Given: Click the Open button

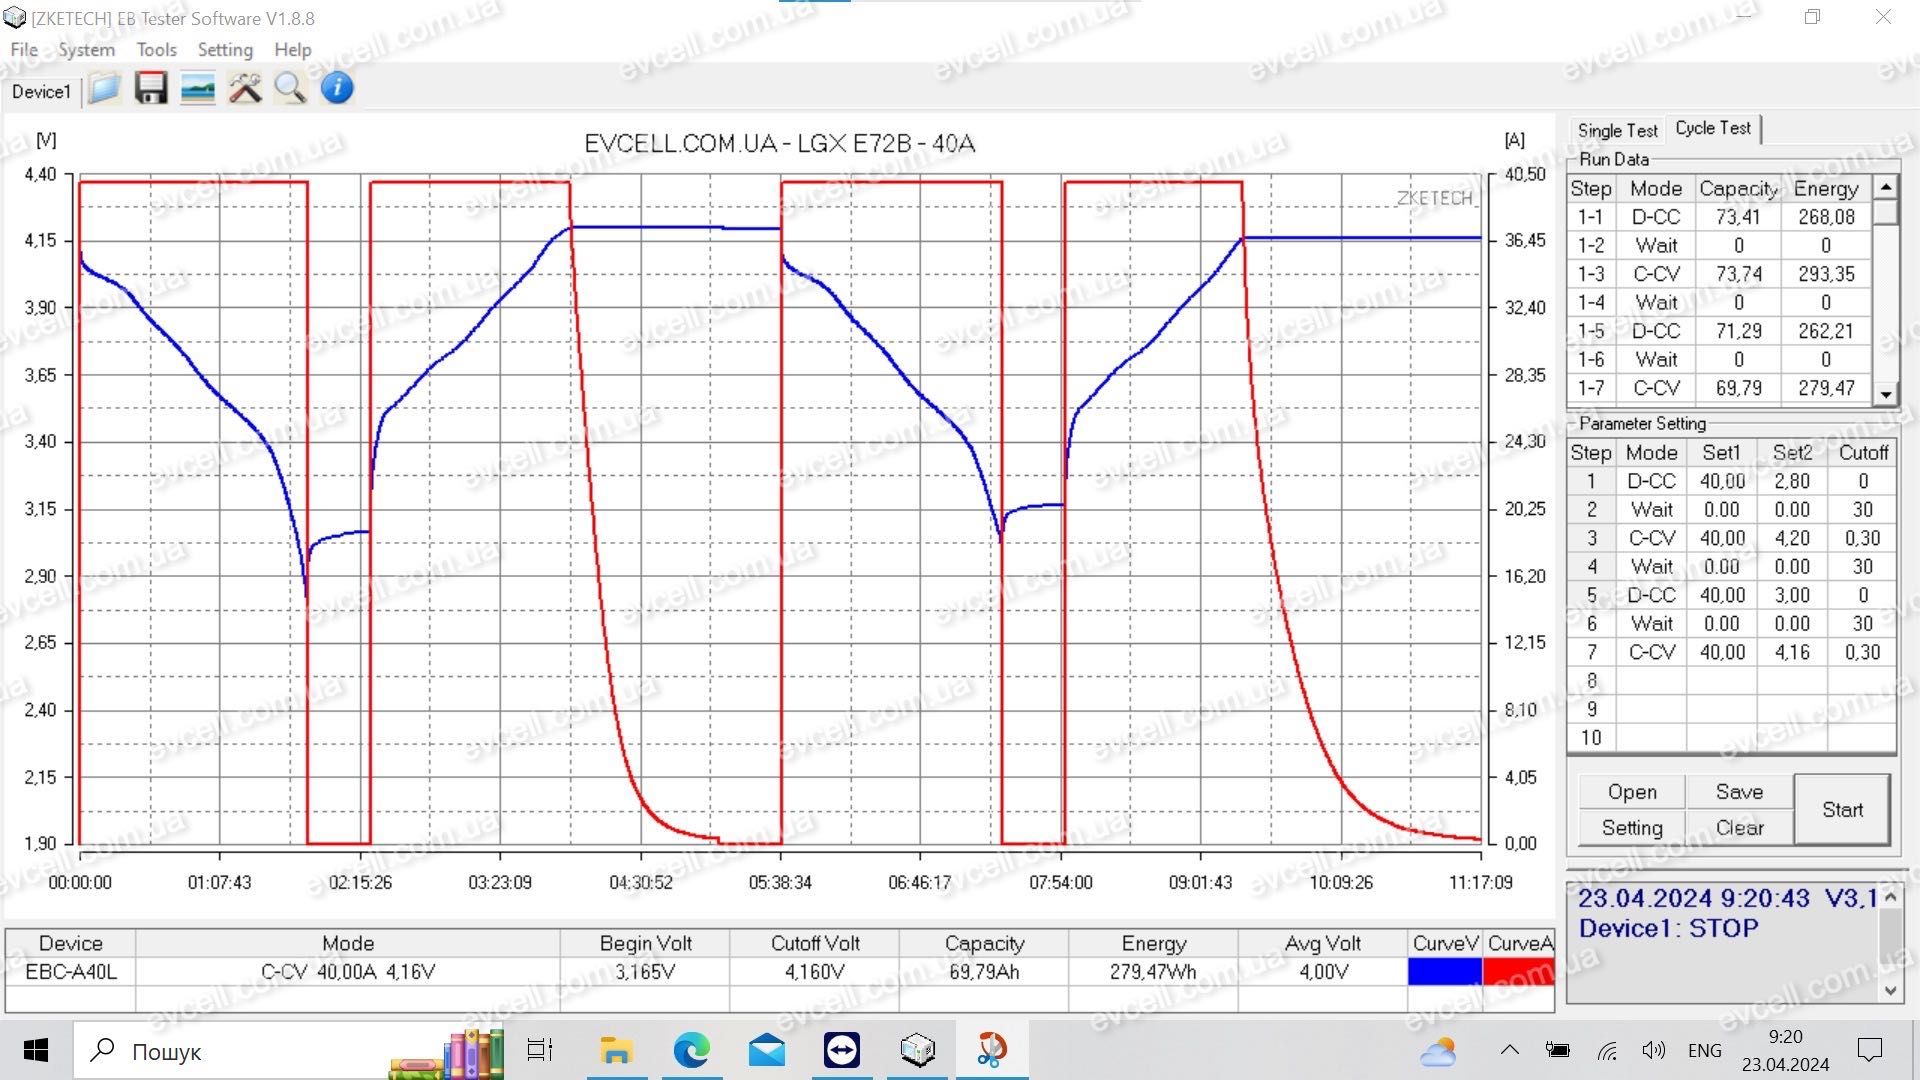Looking at the screenshot, I should click(1632, 792).
